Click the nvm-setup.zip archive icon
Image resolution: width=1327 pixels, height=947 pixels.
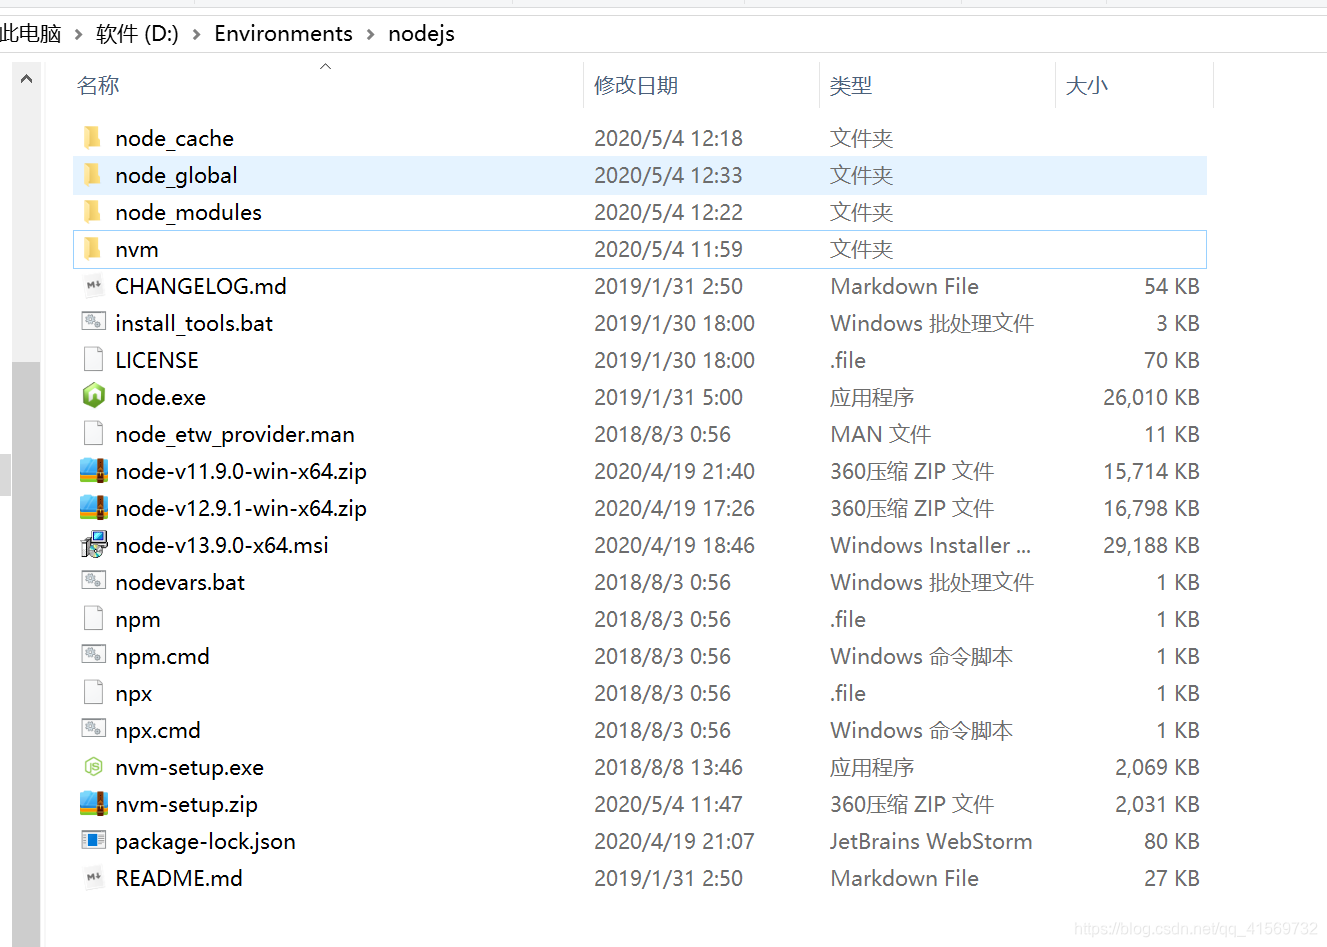pyautogui.click(x=93, y=803)
